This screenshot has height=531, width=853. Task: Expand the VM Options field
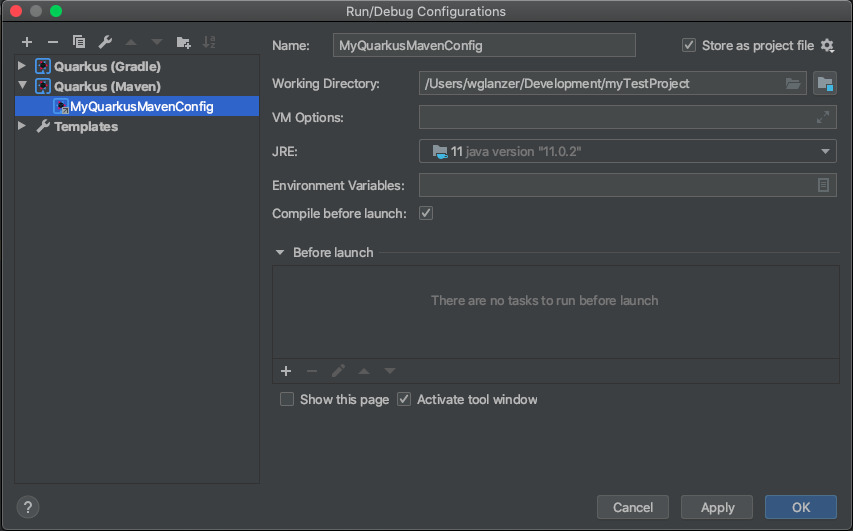823,117
